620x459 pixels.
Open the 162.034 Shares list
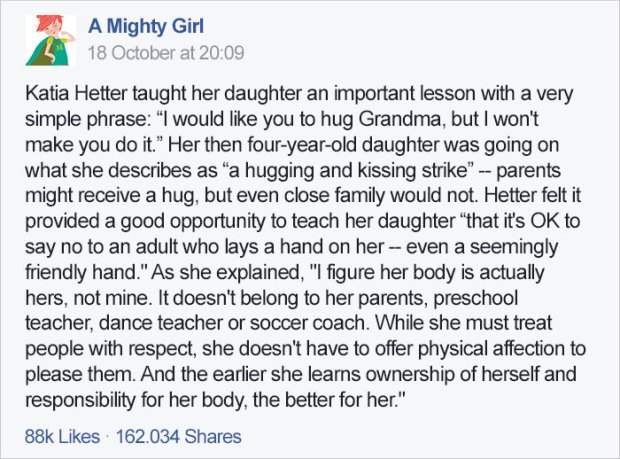tap(179, 436)
